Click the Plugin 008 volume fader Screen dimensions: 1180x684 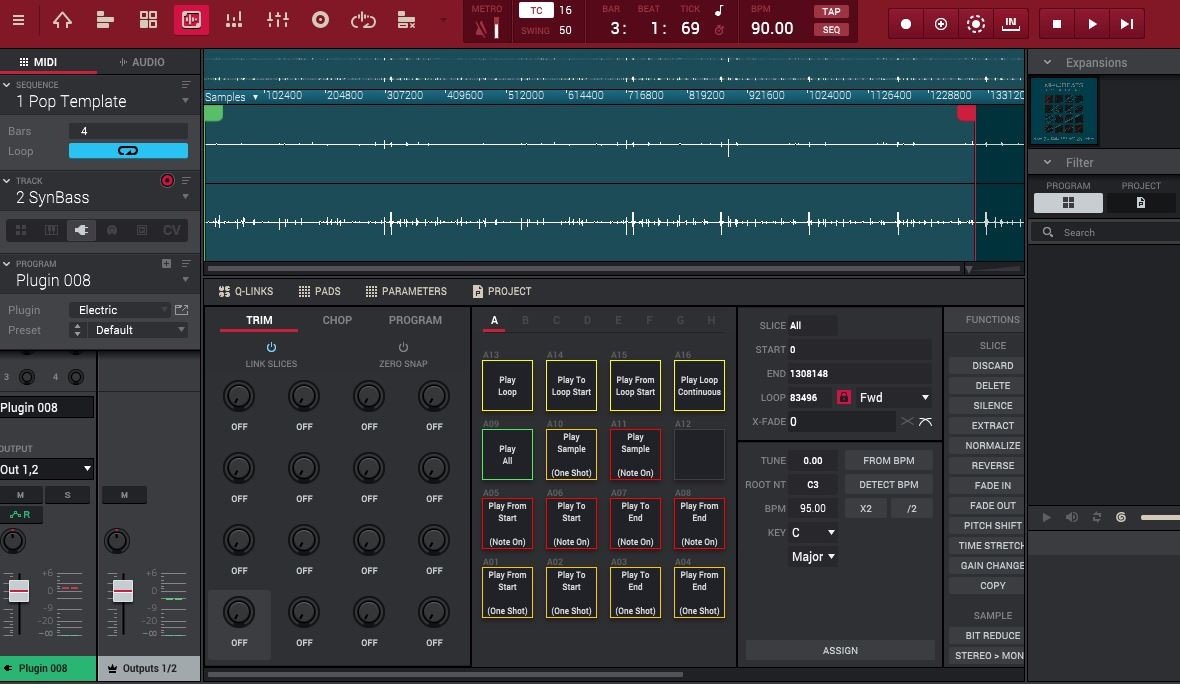tap(19, 591)
